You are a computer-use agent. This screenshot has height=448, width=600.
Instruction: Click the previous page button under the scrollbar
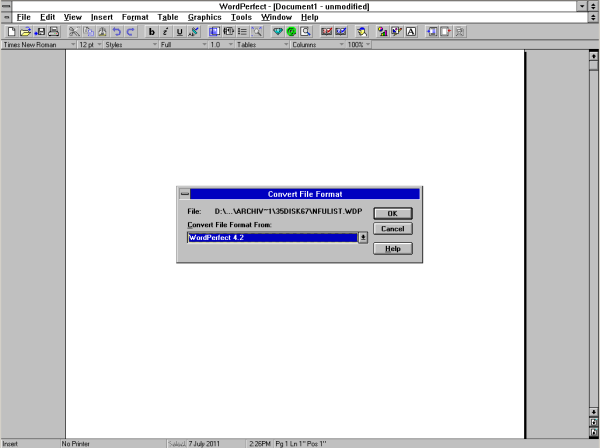(x=593, y=422)
